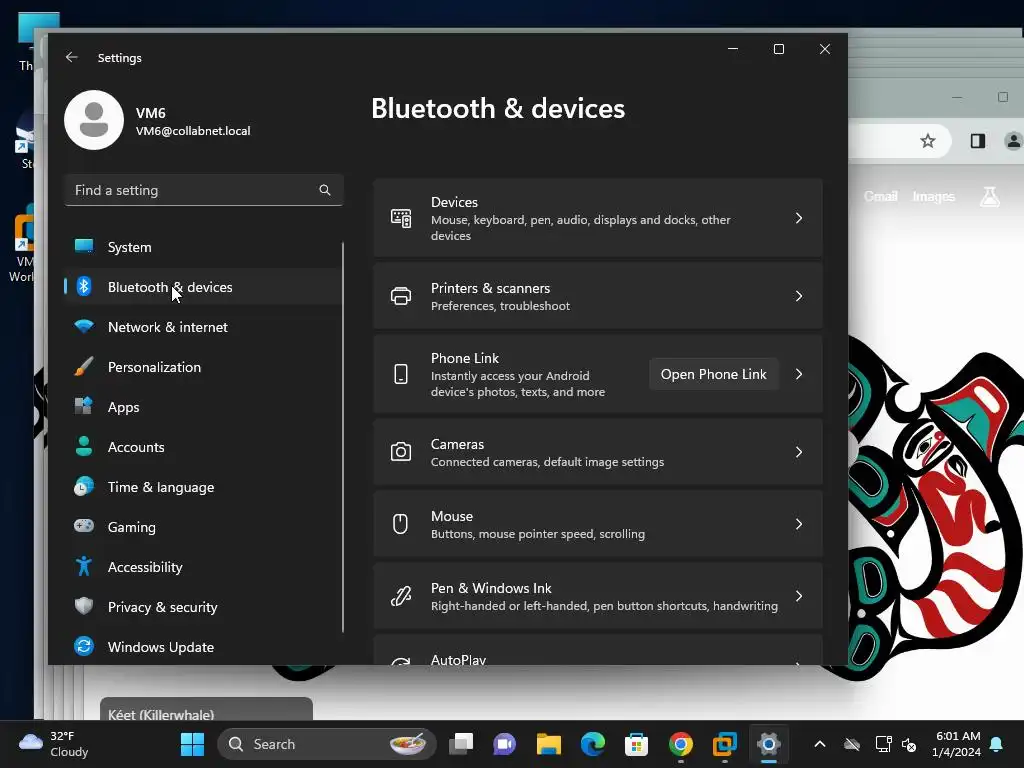Click the Personalization paintbrush icon

pyautogui.click(x=84, y=366)
